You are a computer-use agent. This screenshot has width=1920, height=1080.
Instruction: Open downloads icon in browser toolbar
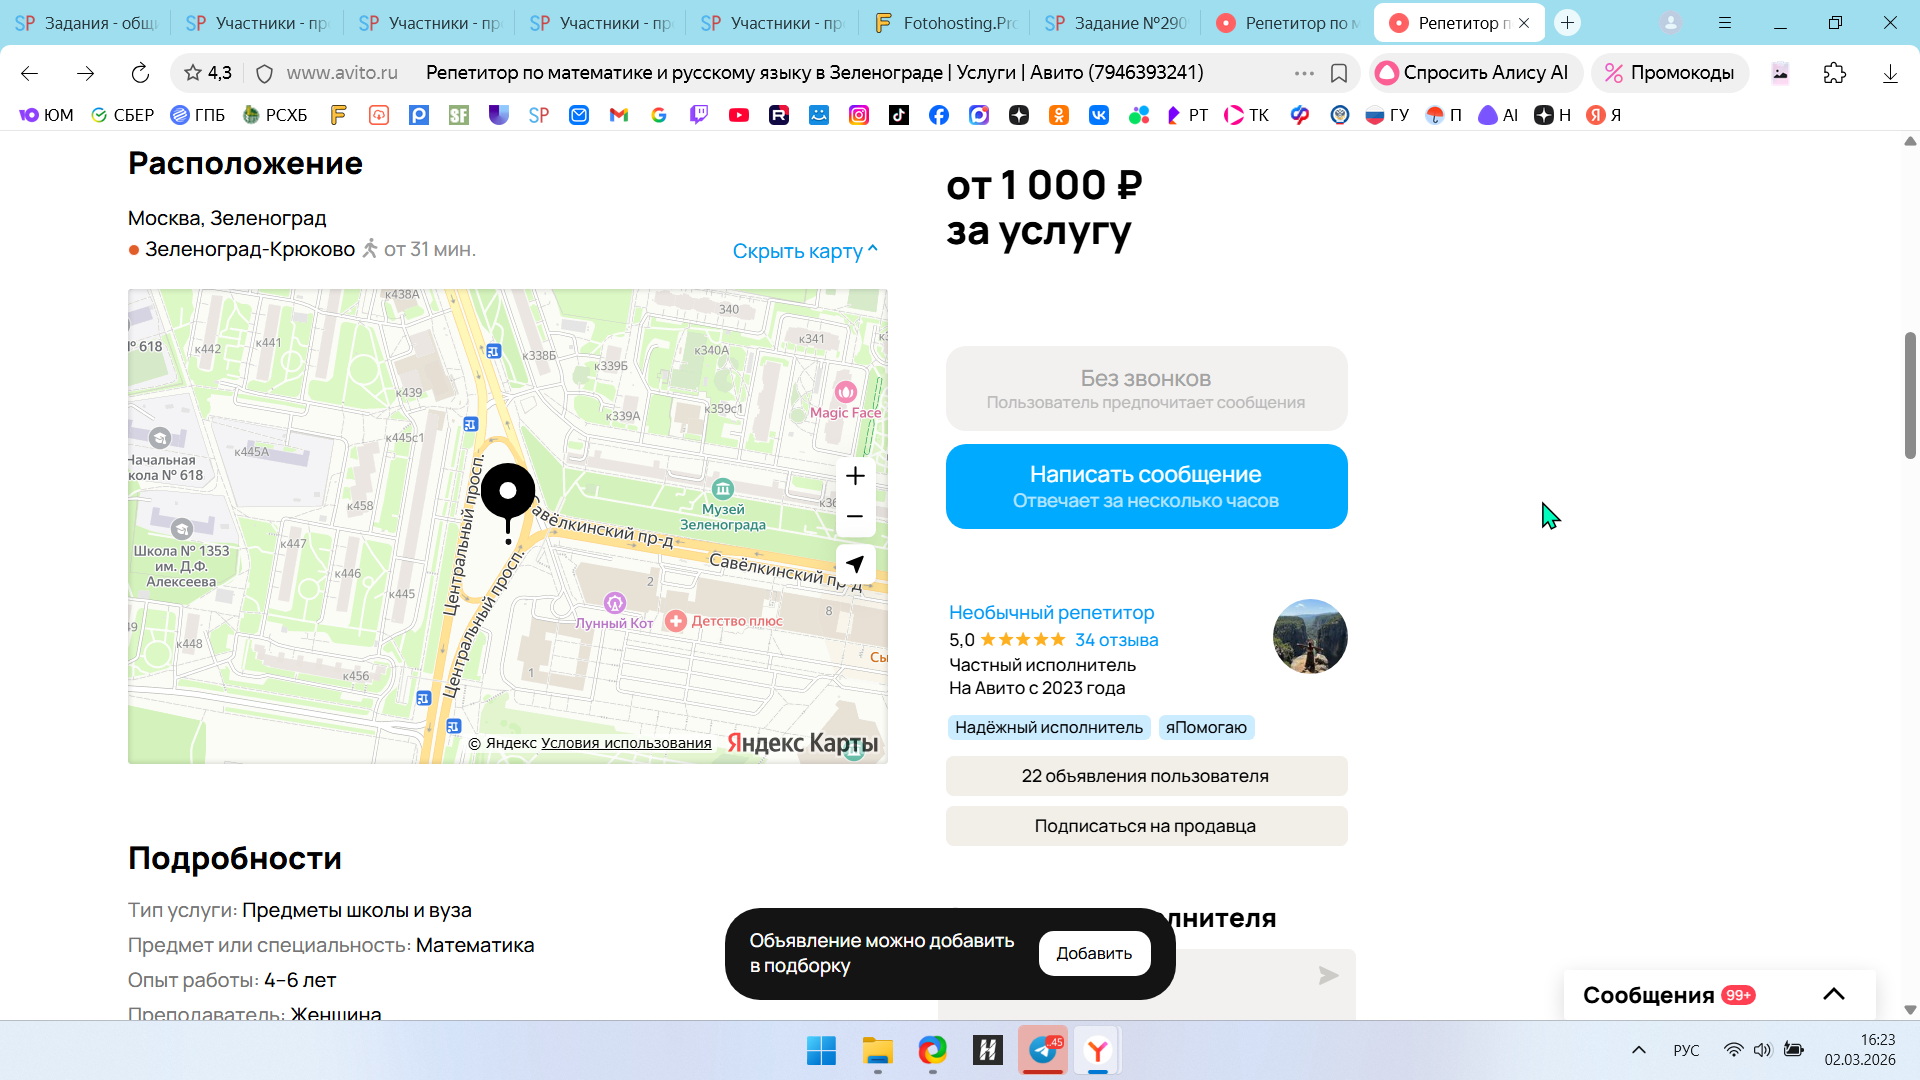[1890, 73]
